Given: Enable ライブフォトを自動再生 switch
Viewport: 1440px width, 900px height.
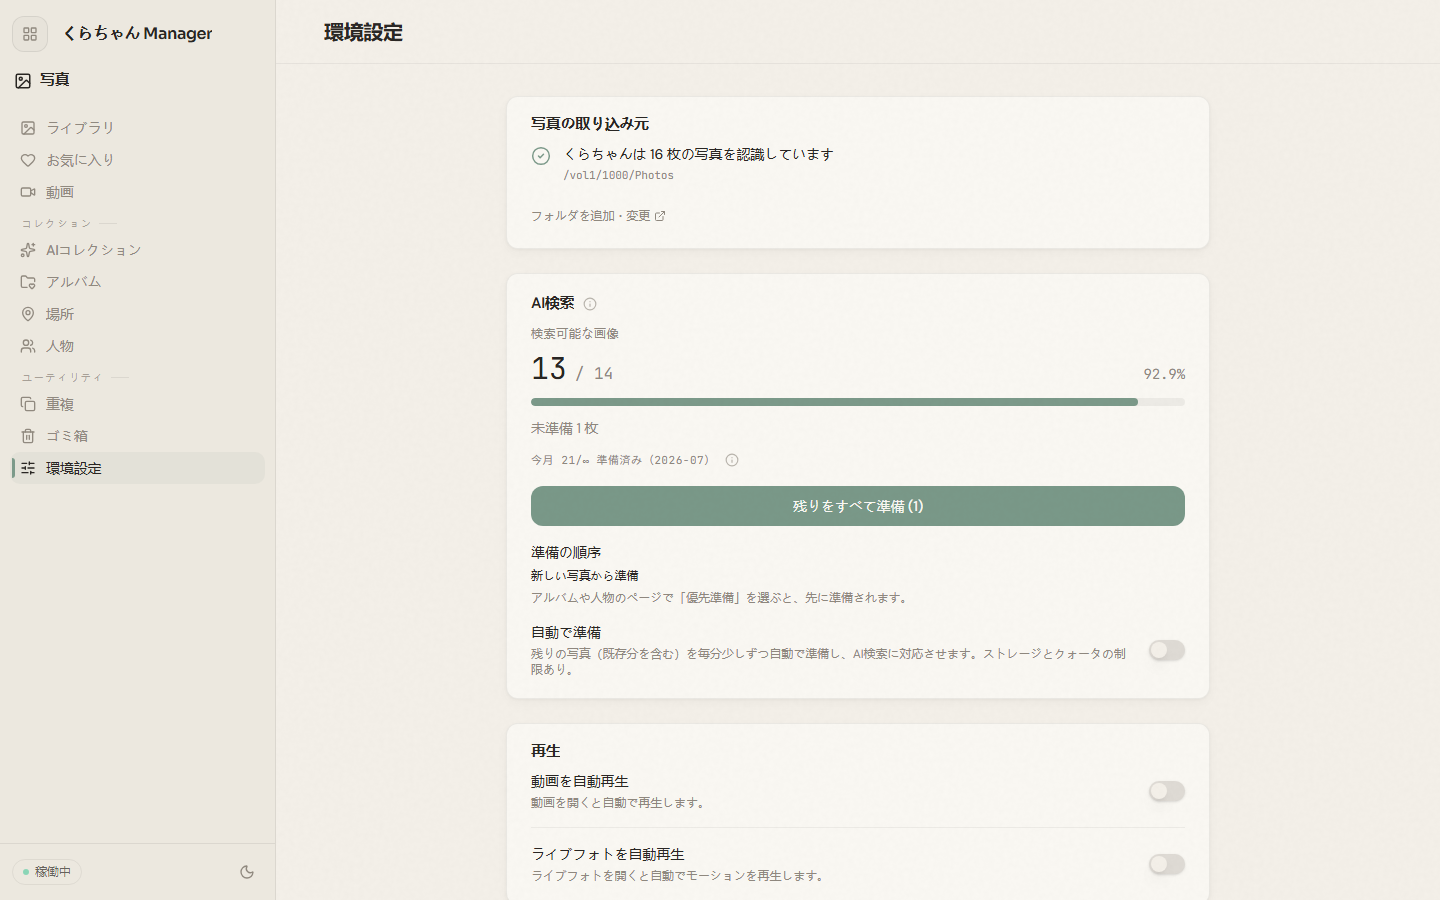Looking at the screenshot, I should click(1166, 864).
